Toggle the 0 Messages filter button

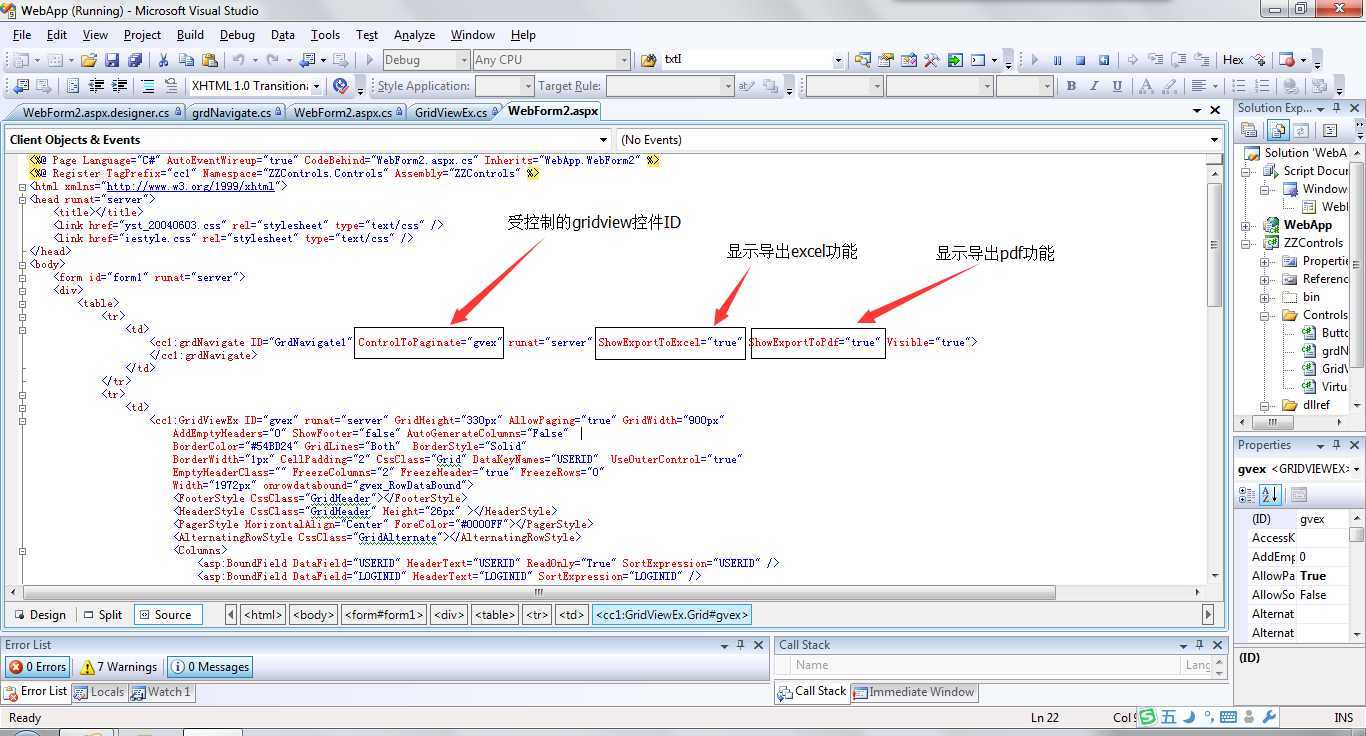click(209, 667)
